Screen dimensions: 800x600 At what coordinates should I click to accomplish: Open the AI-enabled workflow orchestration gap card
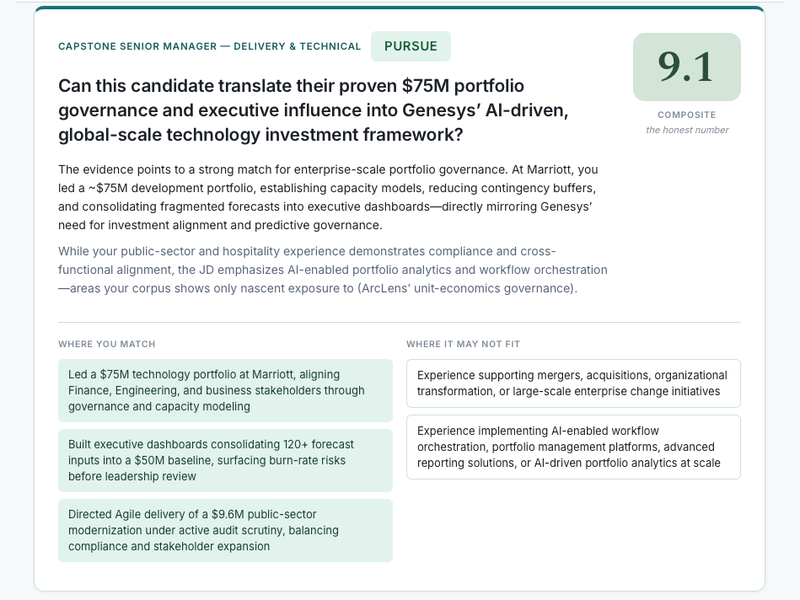(x=573, y=447)
